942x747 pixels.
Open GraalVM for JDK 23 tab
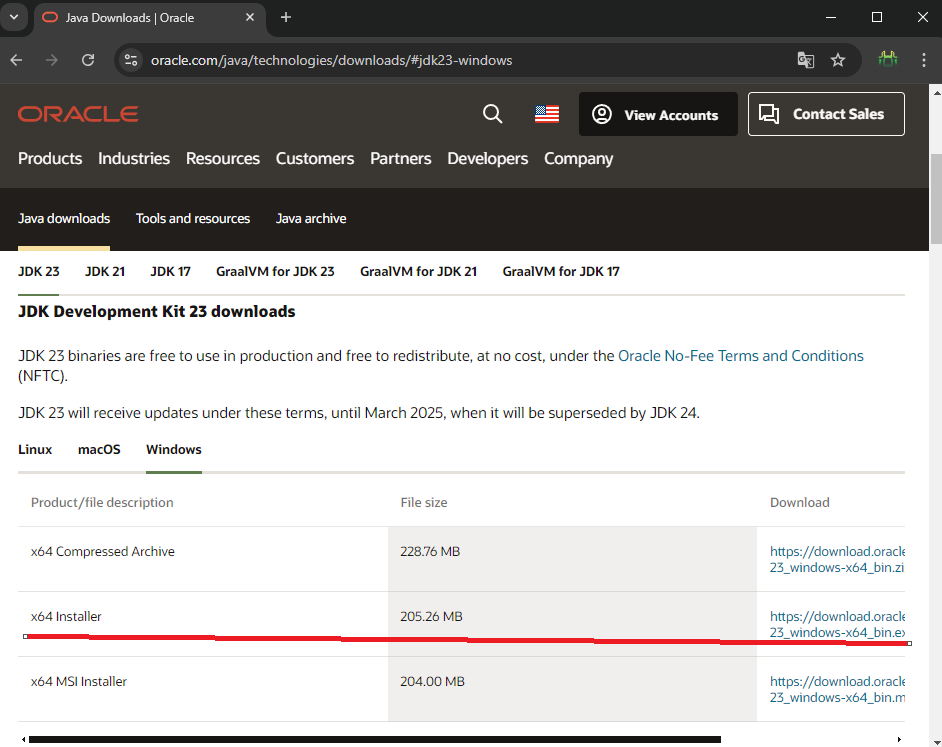275,272
